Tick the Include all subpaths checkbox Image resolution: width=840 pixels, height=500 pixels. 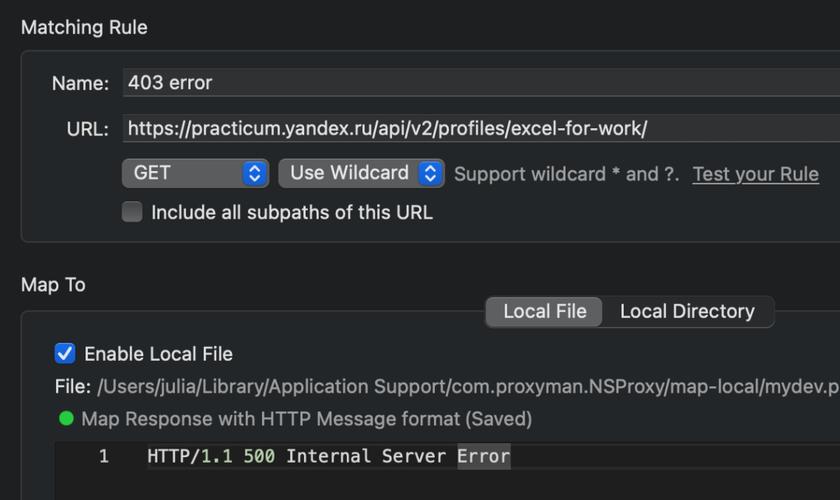(x=132, y=212)
